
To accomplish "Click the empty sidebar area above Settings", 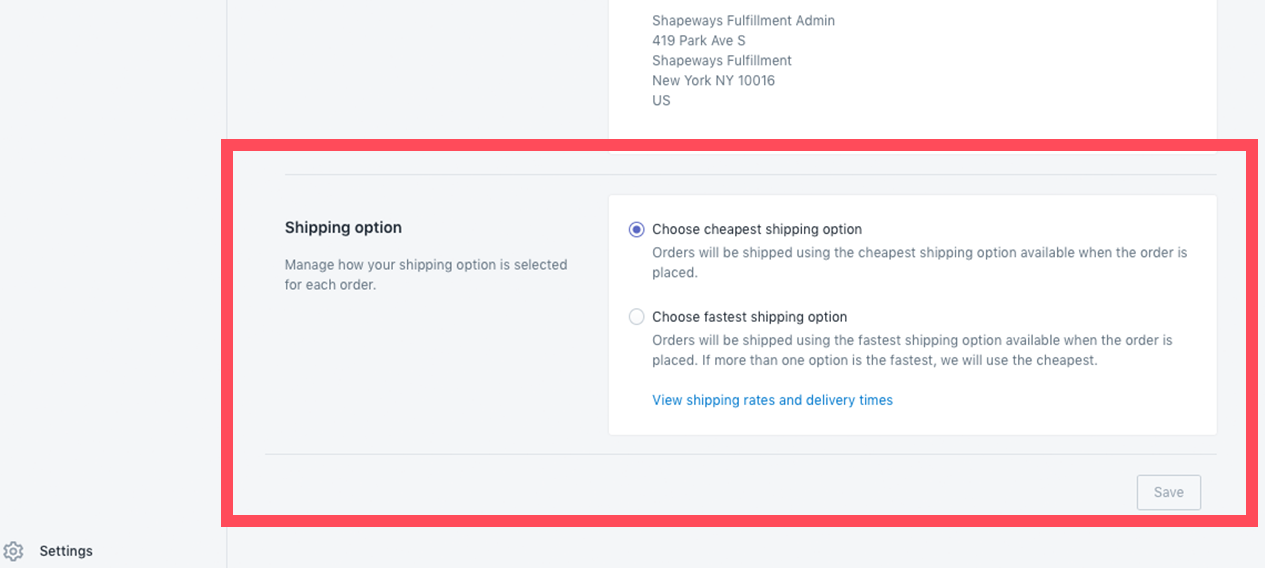I will tap(113, 270).
